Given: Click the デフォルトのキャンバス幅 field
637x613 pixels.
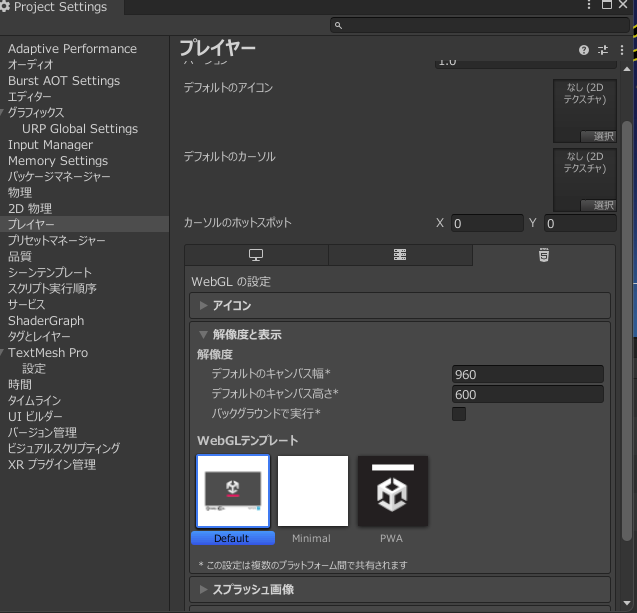Looking at the screenshot, I should coord(528,374).
